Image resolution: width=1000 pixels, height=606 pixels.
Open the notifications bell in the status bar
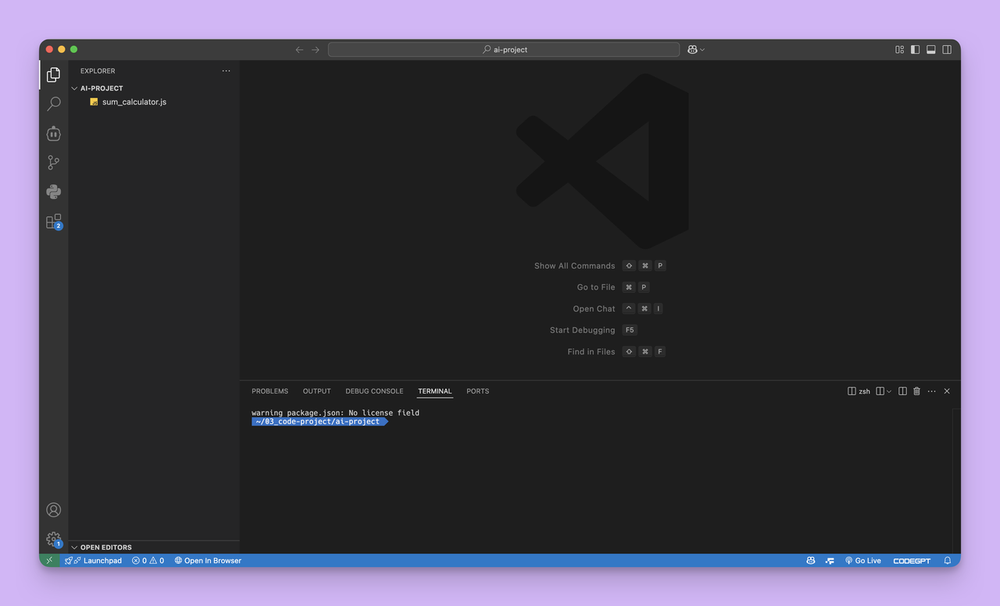click(947, 560)
